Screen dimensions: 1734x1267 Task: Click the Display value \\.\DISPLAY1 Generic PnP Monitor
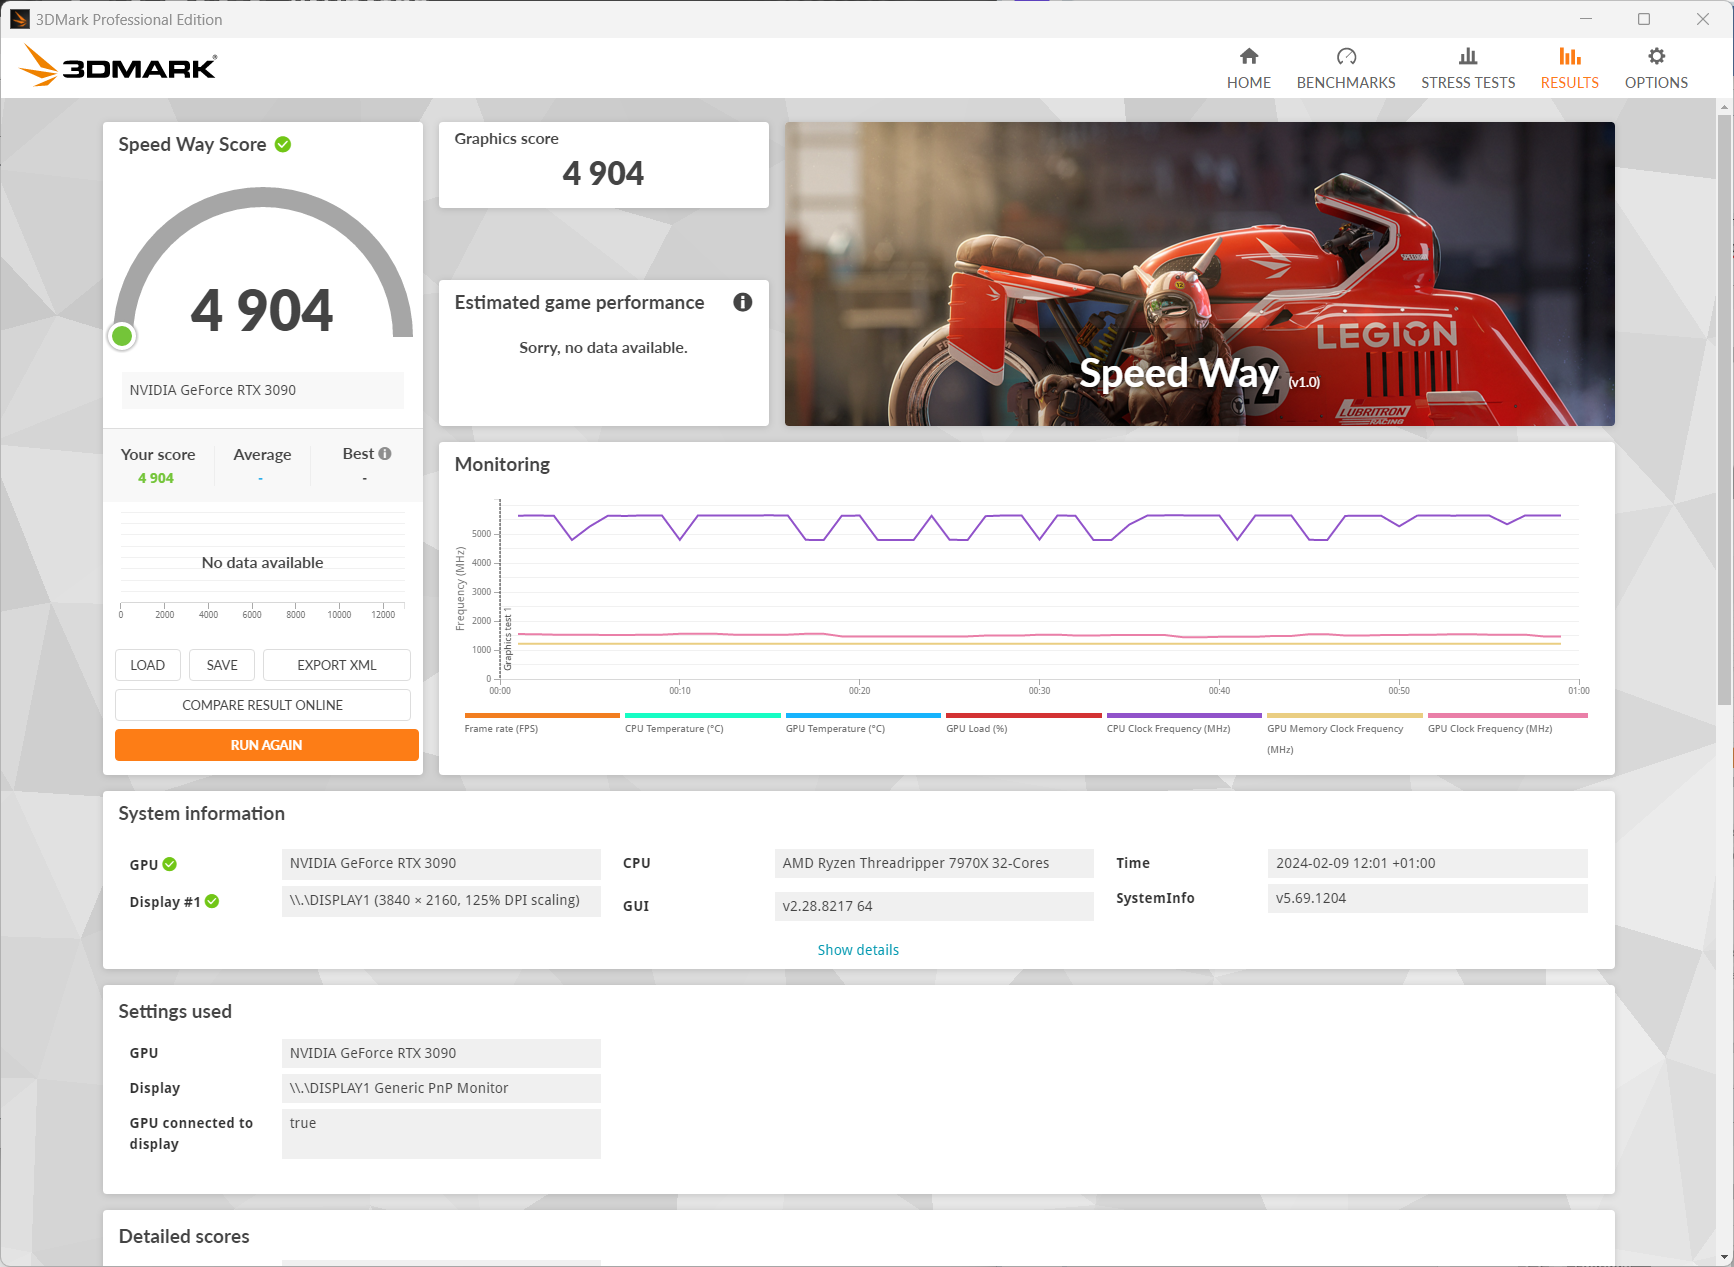[441, 1088]
